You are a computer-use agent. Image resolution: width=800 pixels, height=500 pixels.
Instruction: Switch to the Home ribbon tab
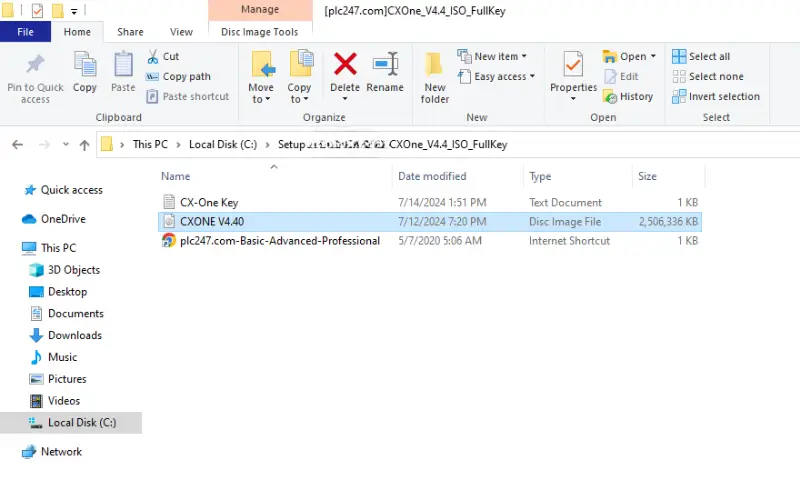pos(77,32)
